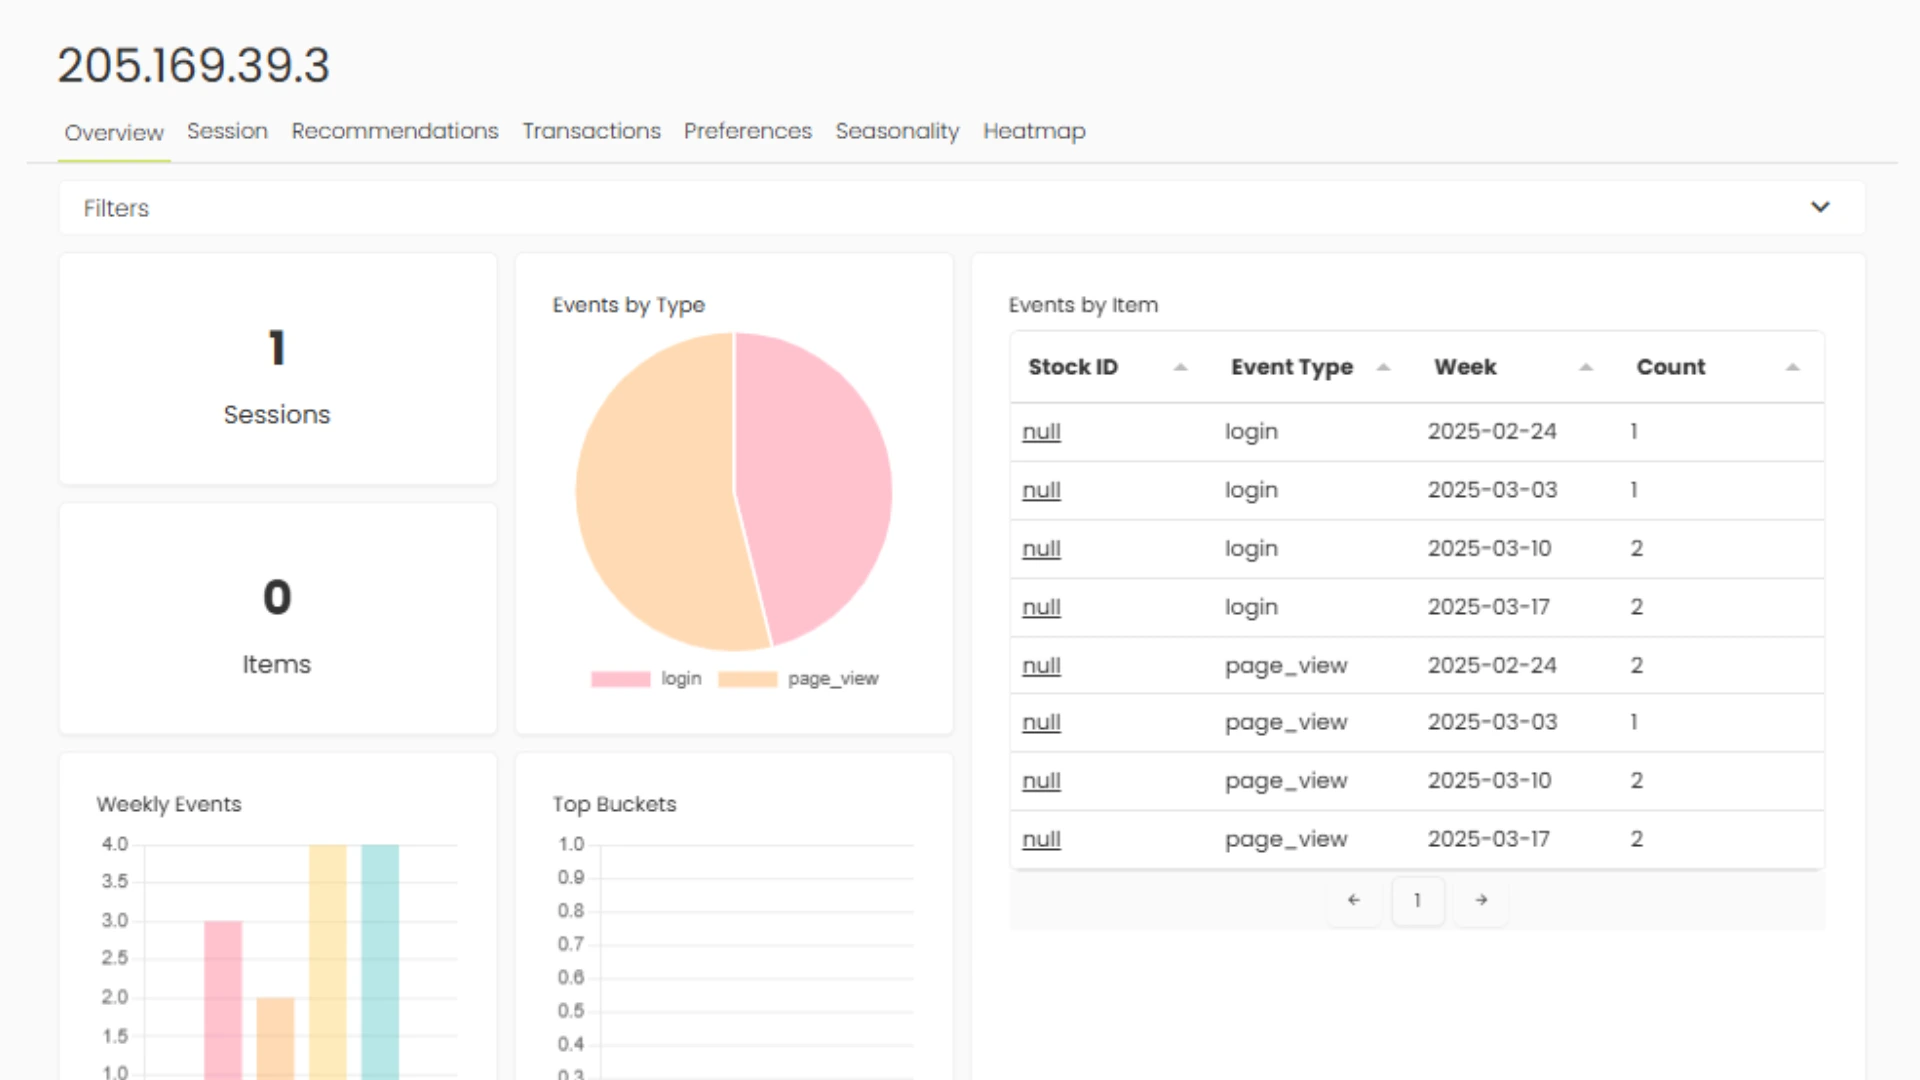Viewport: 1920px width, 1080px height.
Task: Open the Seasonality tab
Action: point(897,131)
